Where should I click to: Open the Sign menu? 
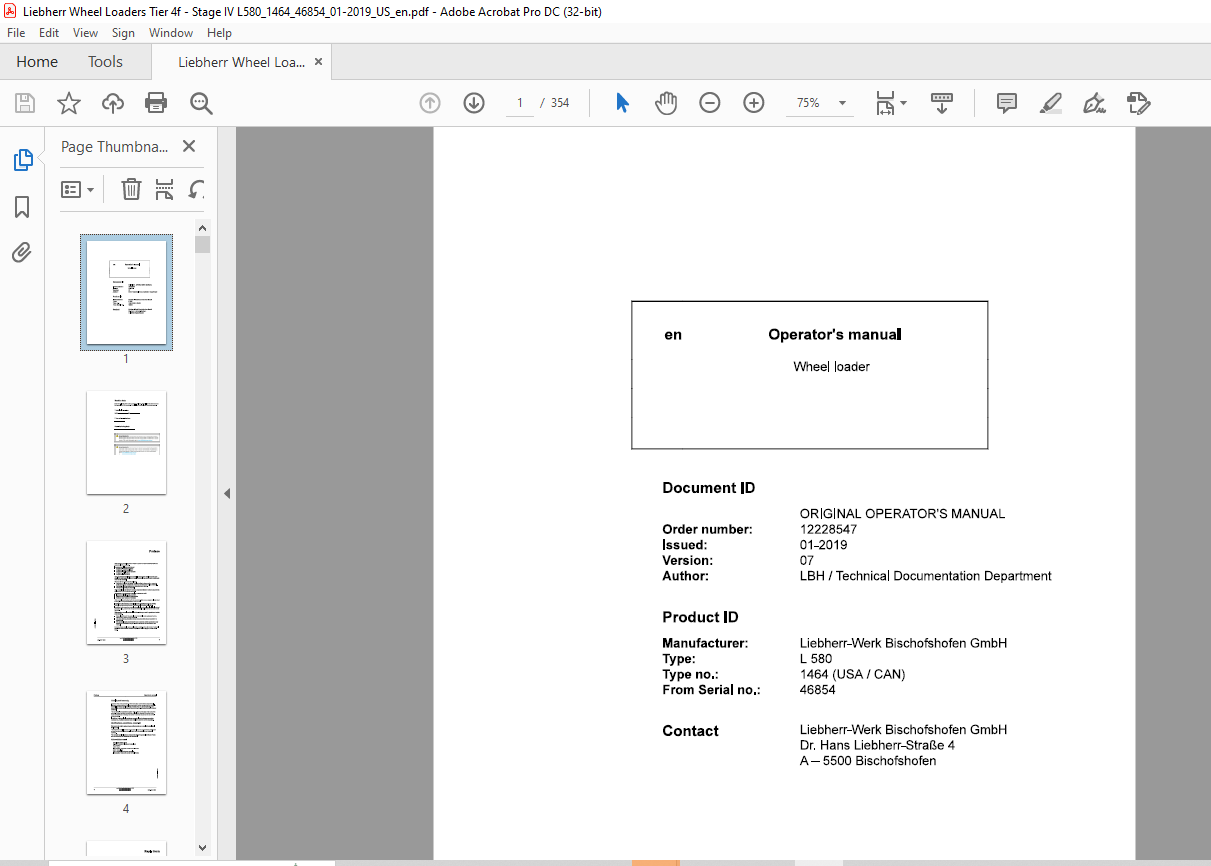[123, 33]
